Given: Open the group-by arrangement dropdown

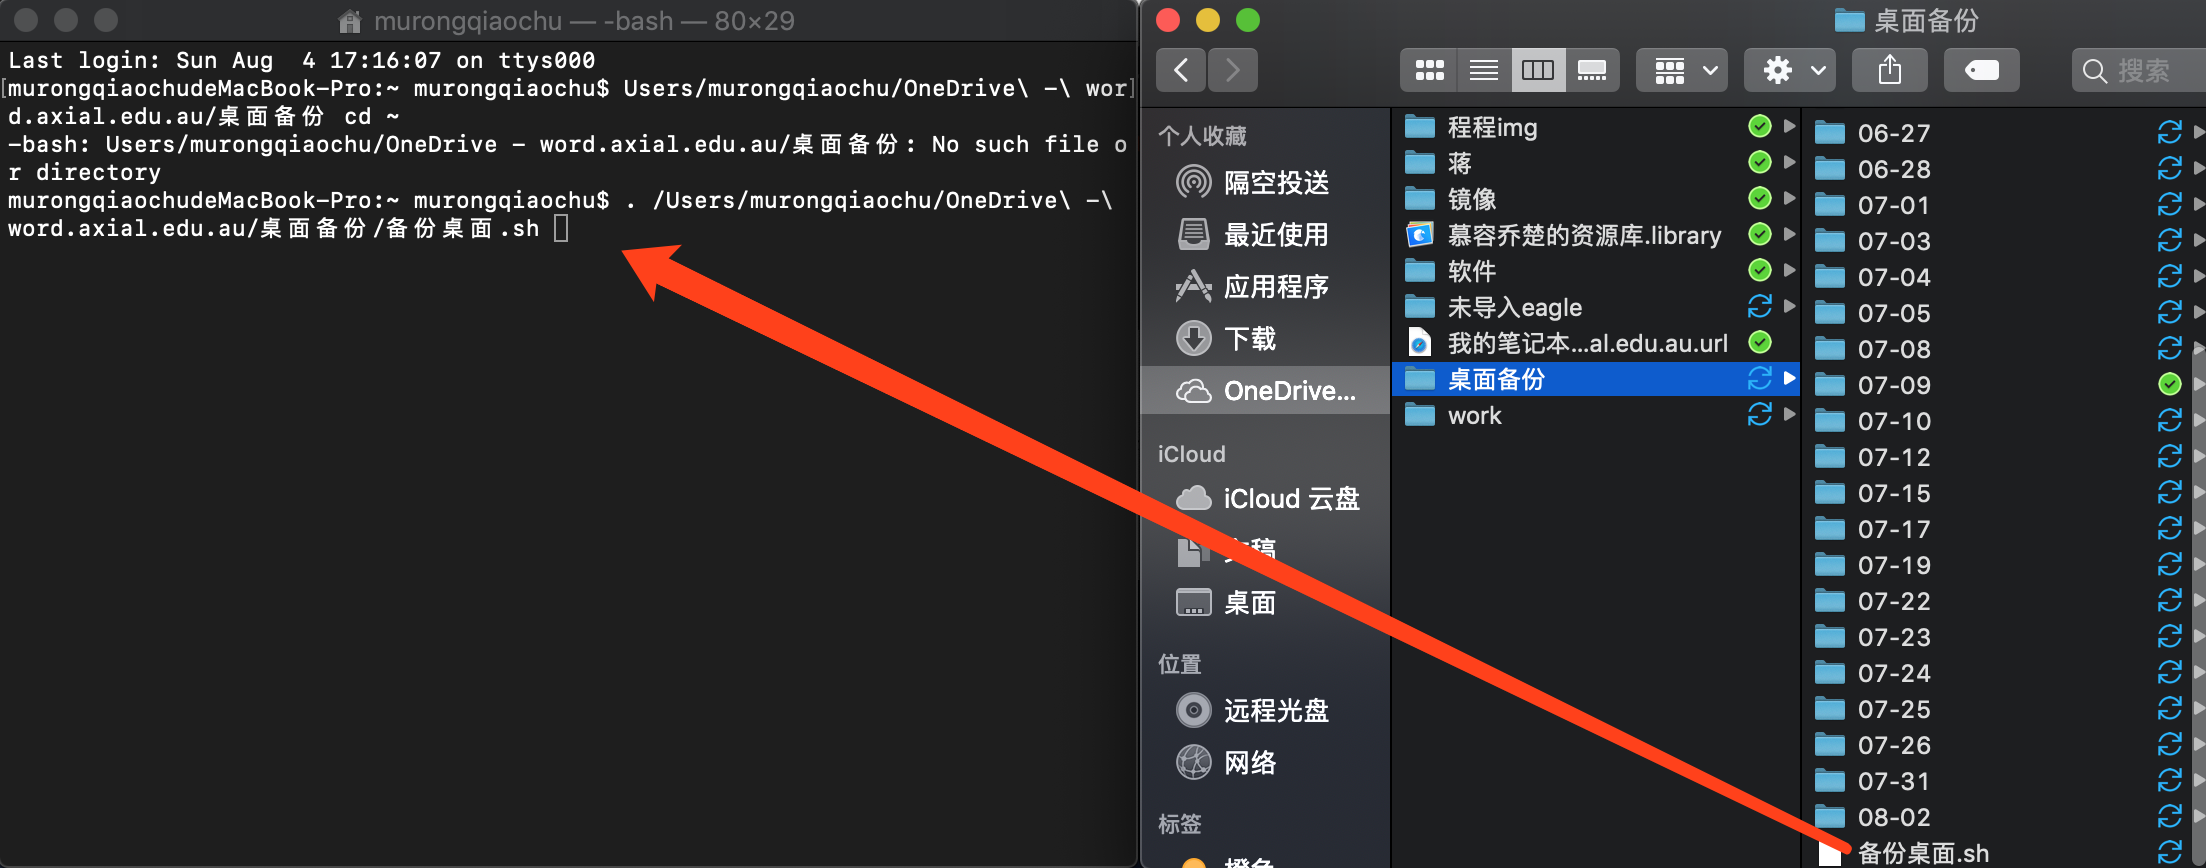Looking at the screenshot, I should click(1682, 70).
